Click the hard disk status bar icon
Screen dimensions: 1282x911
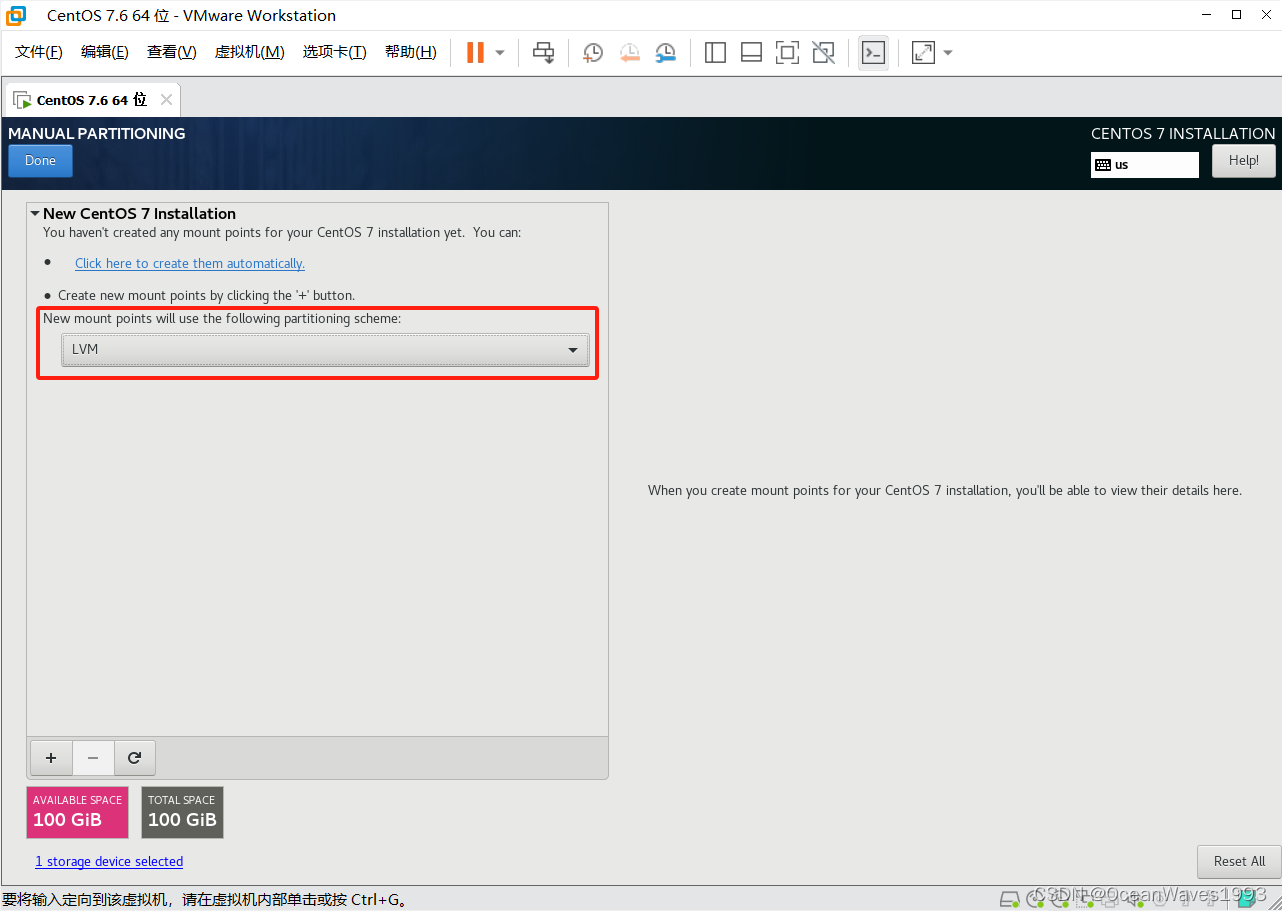pos(1010,898)
